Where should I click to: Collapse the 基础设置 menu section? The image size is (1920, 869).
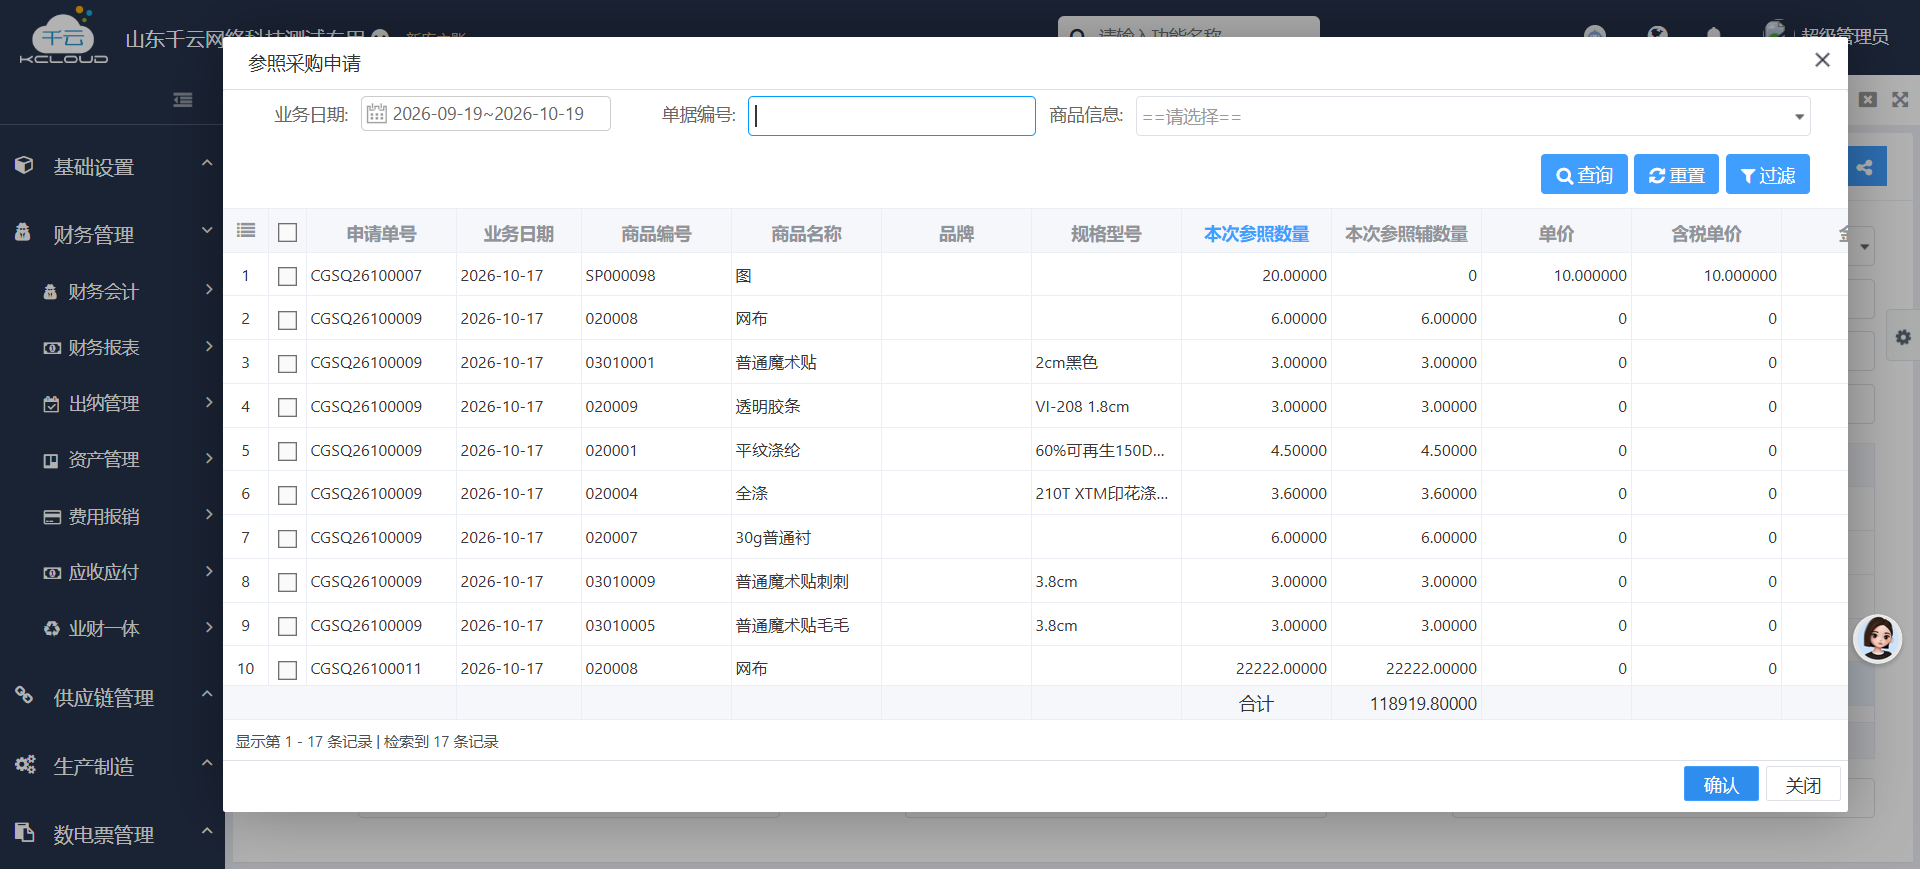[207, 163]
